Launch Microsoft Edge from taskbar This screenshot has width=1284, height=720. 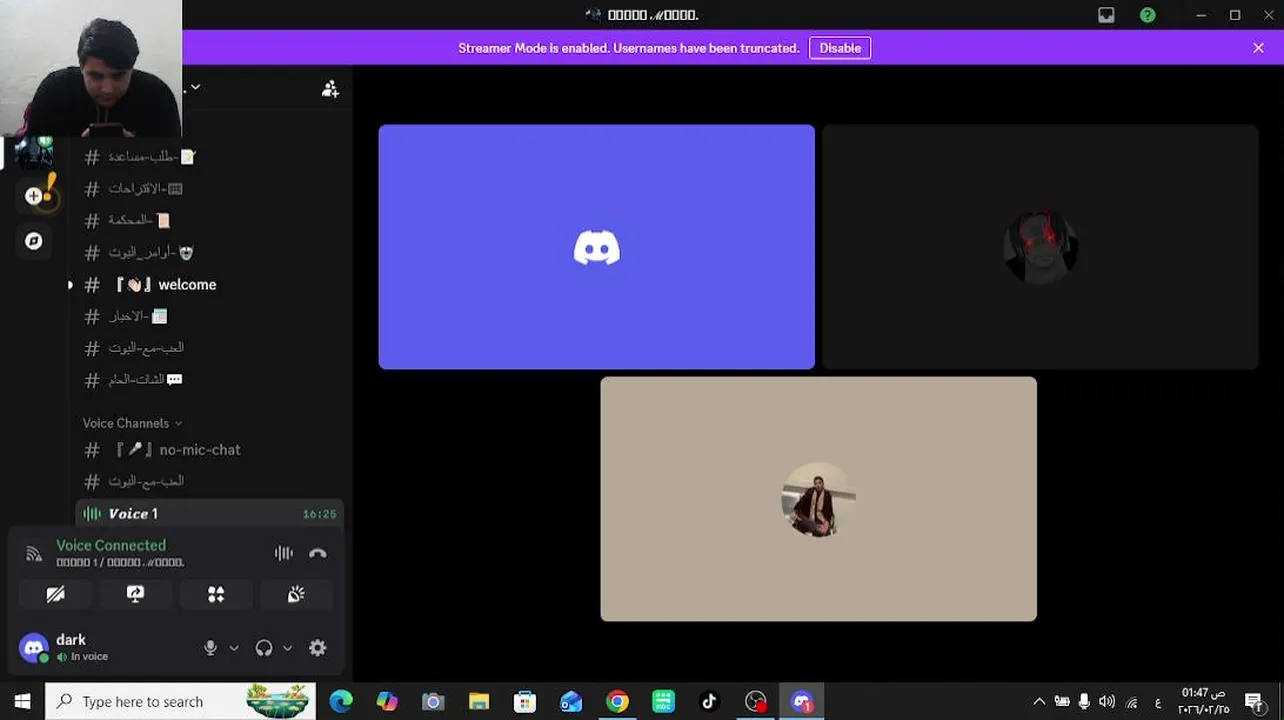(x=341, y=702)
